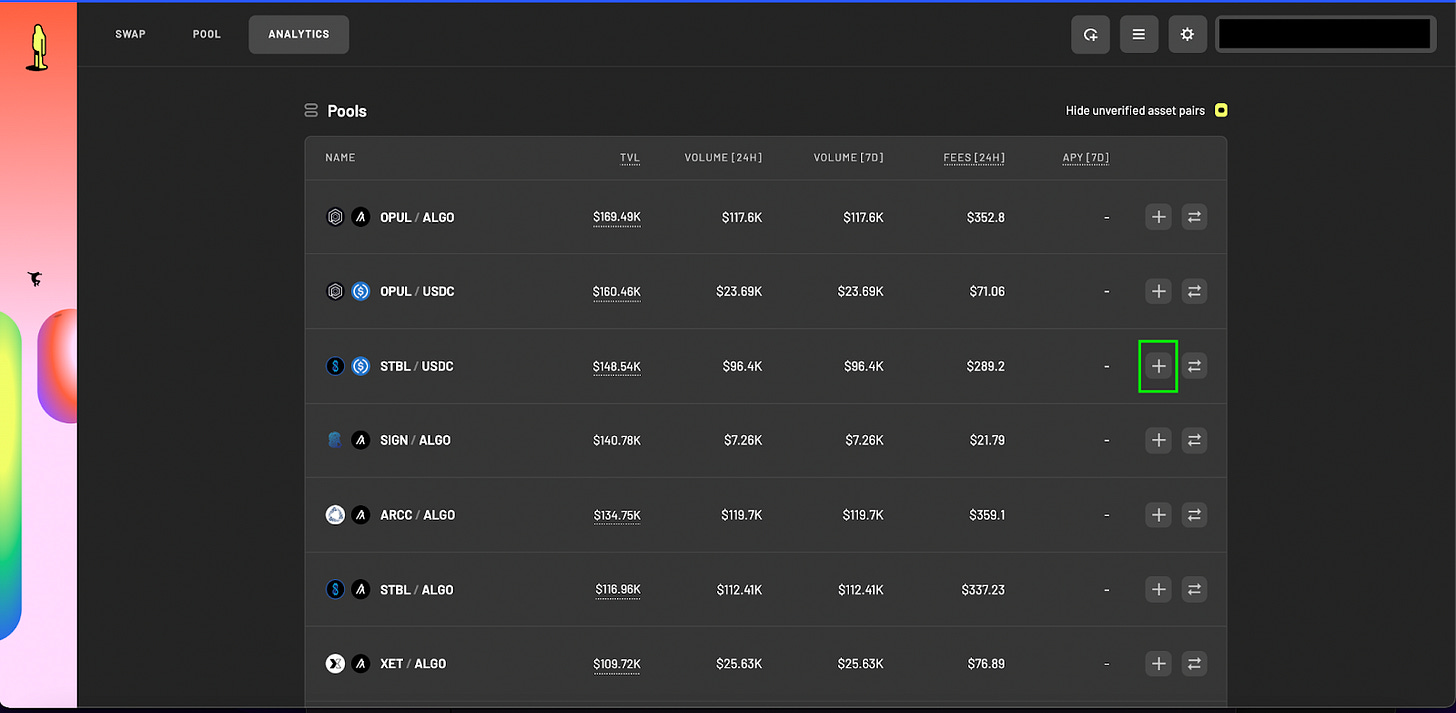Click the XET token icon

tap(335, 663)
